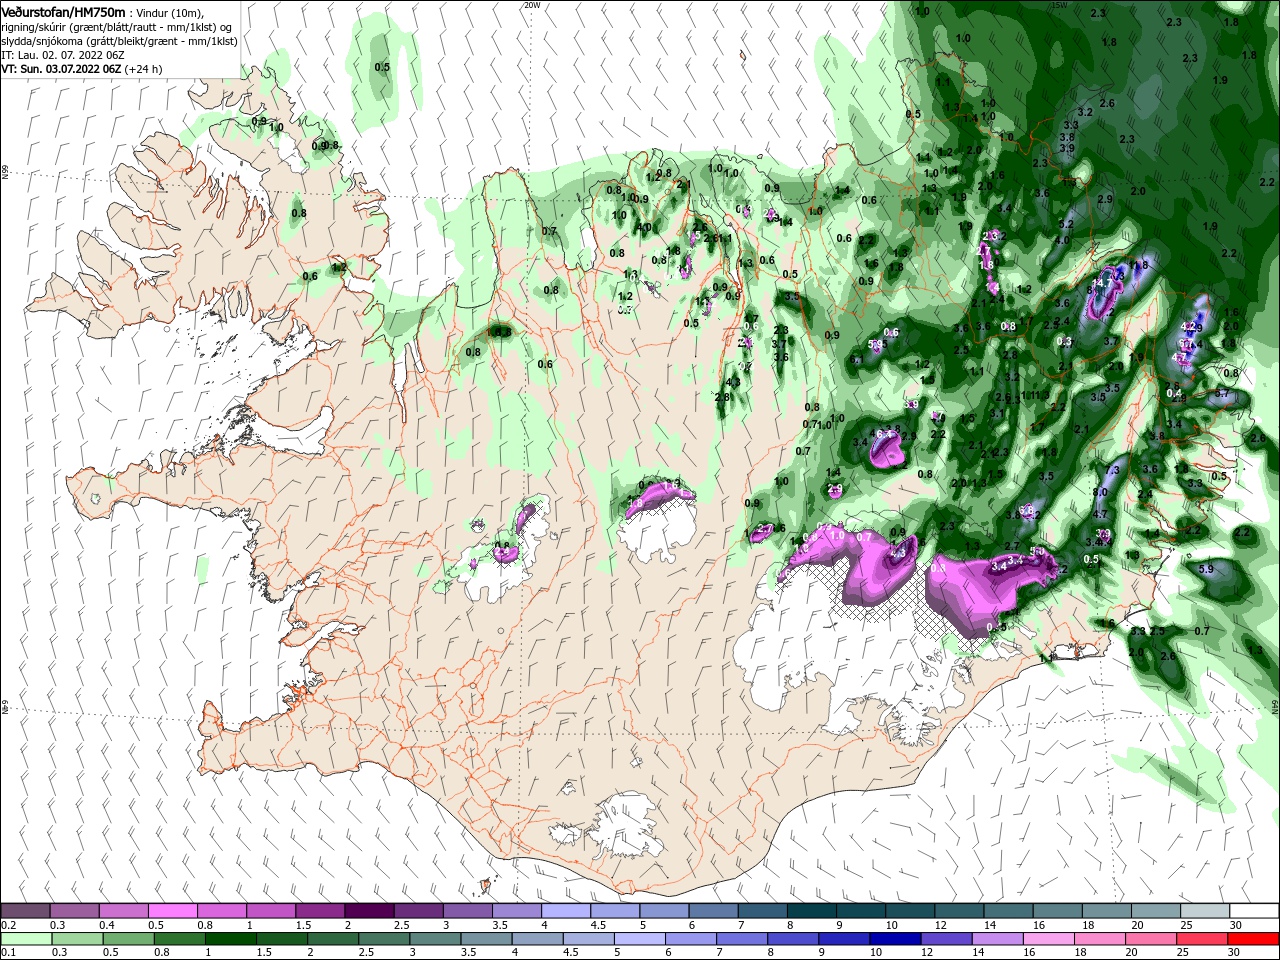Click the 20W longitude label at the top
This screenshot has width=1280, height=960.
pos(532,5)
